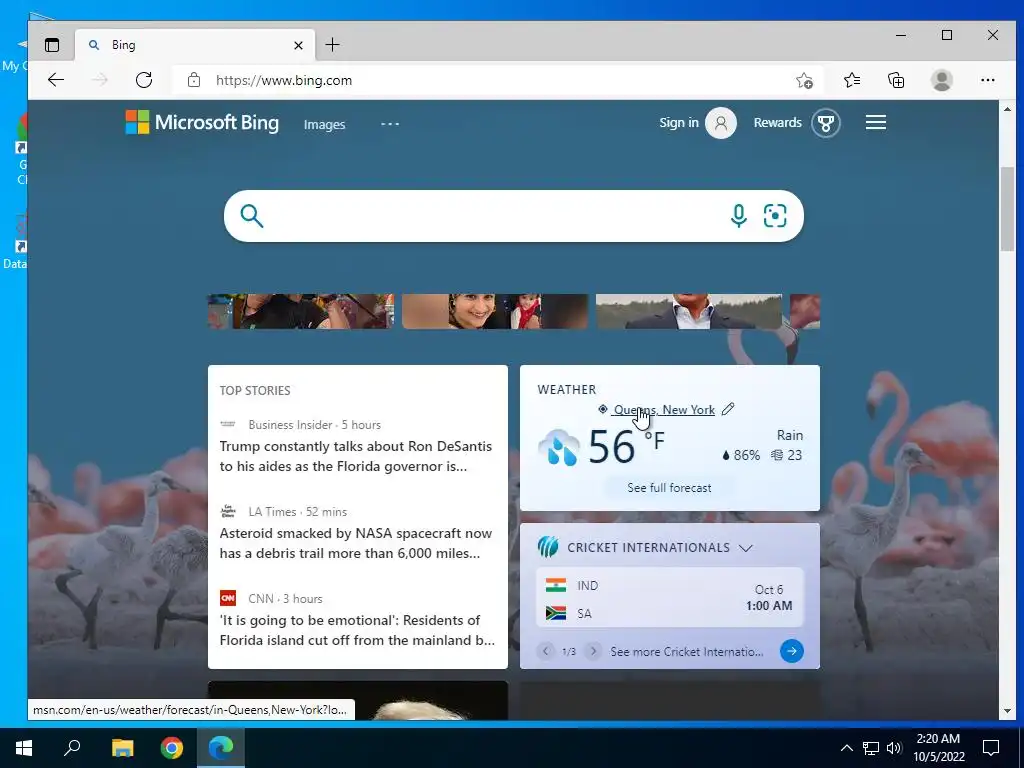Click the page scrollbar up arrow
Image resolution: width=1024 pixels, height=768 pixels.
pos(1007,110)
